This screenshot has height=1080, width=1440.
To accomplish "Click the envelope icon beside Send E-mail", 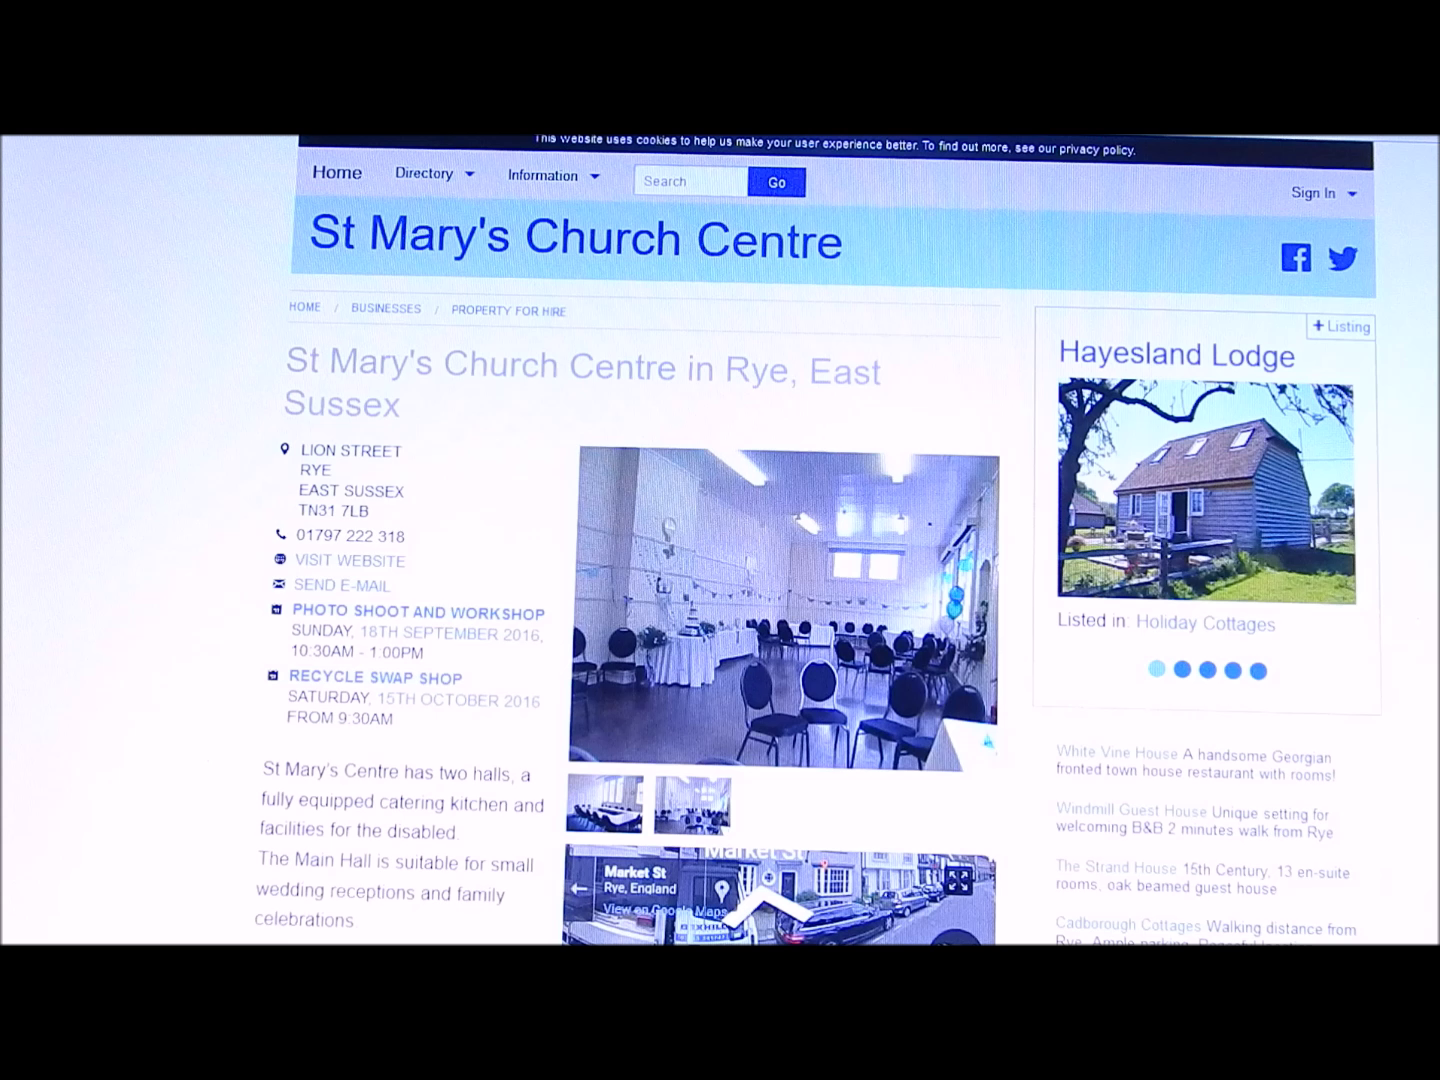I will point(279,584).
